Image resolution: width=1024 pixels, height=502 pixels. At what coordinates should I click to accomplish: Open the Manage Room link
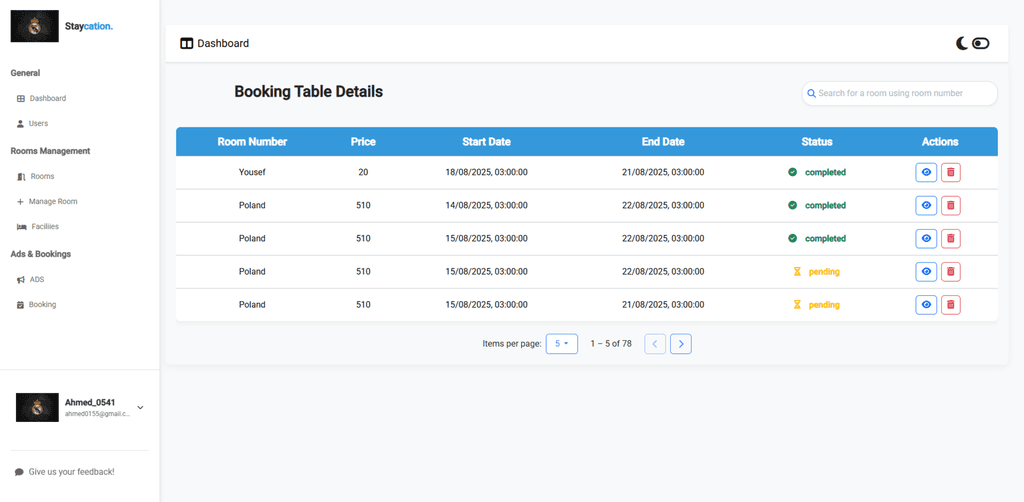coord(52,201)
